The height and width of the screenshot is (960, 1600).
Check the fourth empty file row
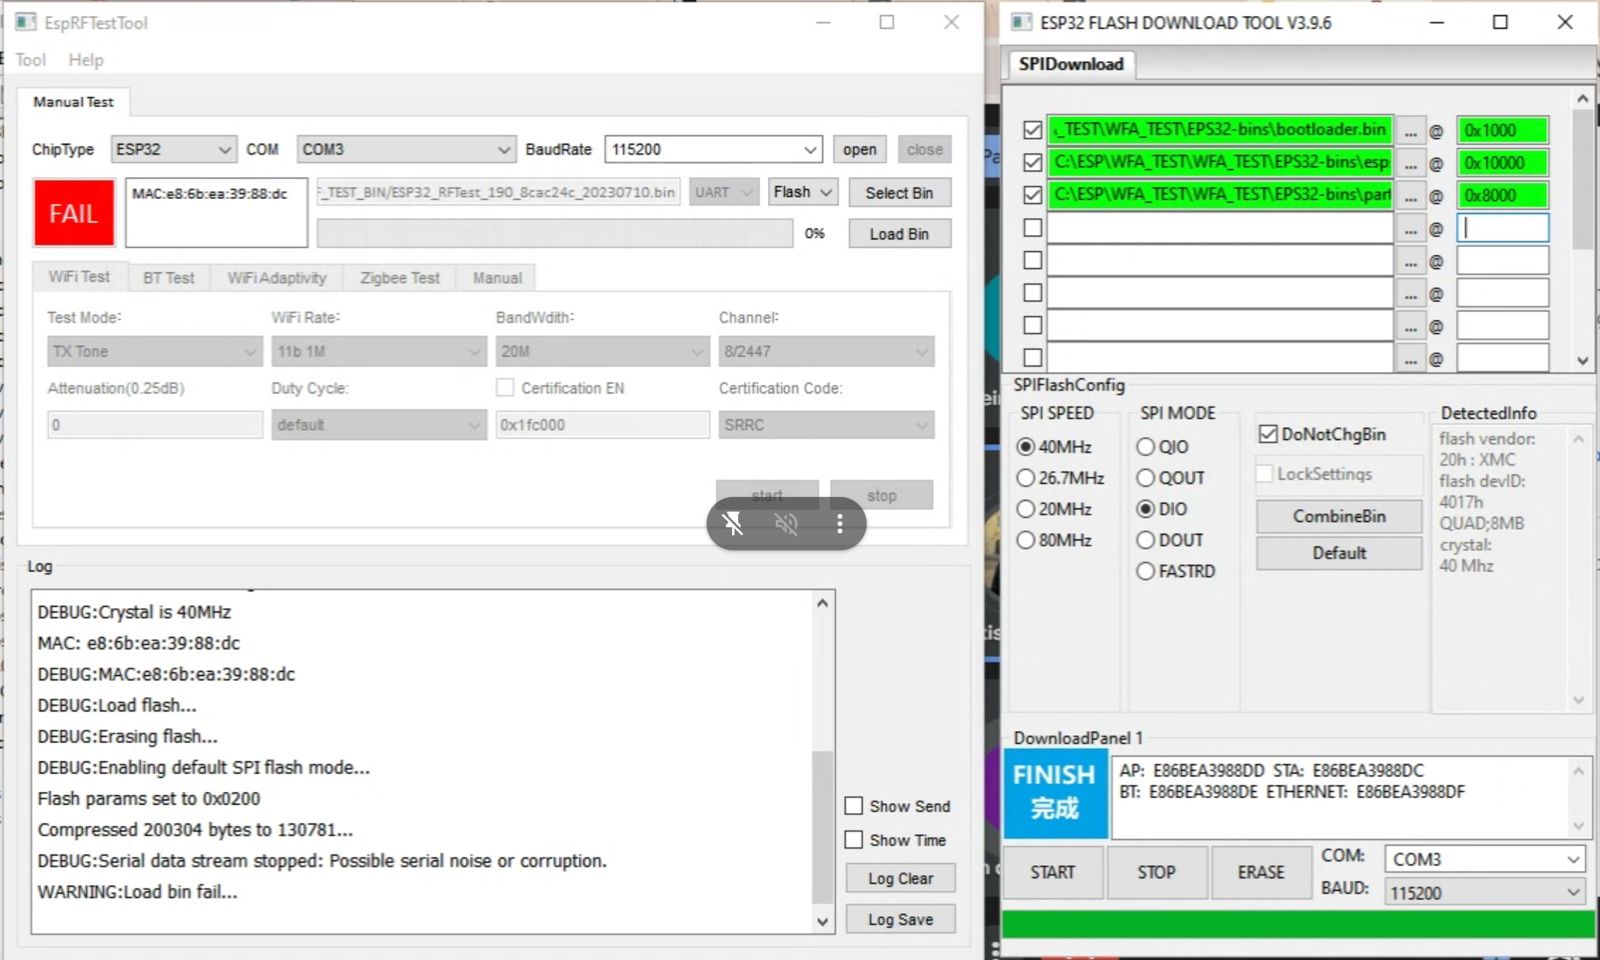[1033, 228]
